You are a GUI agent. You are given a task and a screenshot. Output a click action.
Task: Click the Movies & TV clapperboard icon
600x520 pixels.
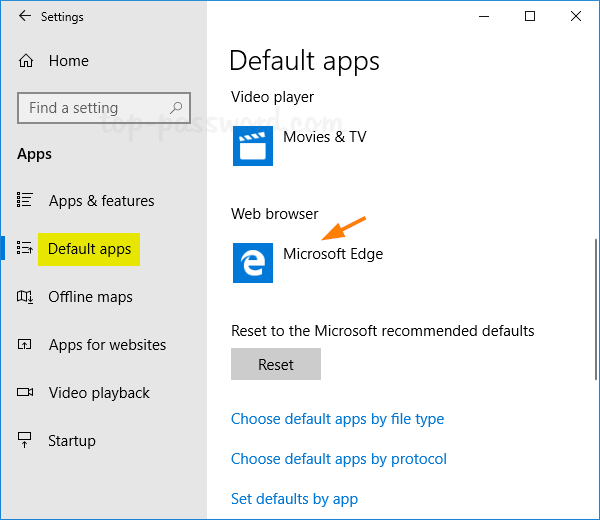[252, 145]
